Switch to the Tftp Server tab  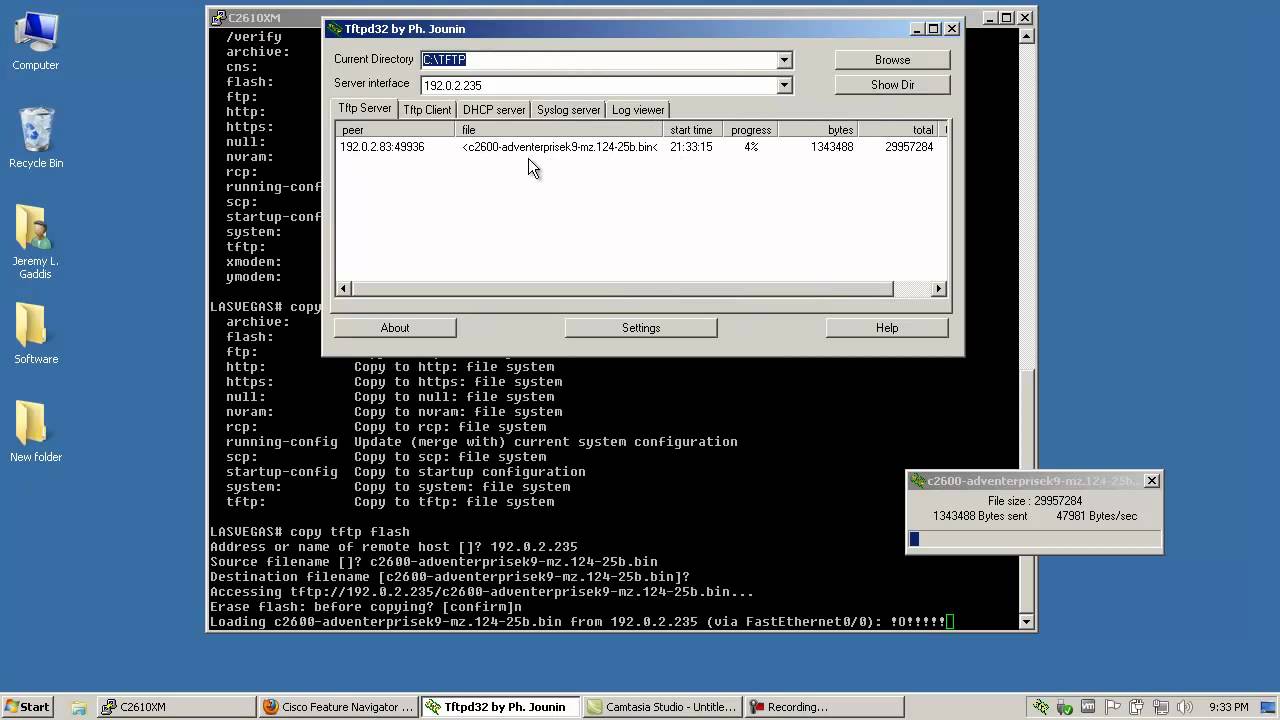[x=365, y=109]
